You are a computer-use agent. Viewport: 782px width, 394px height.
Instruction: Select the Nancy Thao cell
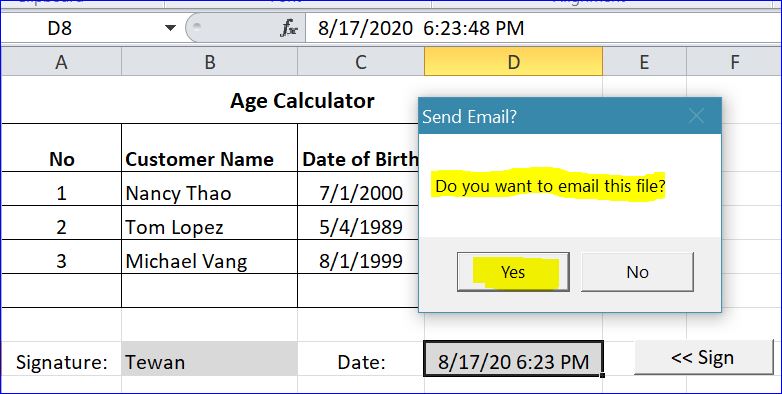point(209,193)
